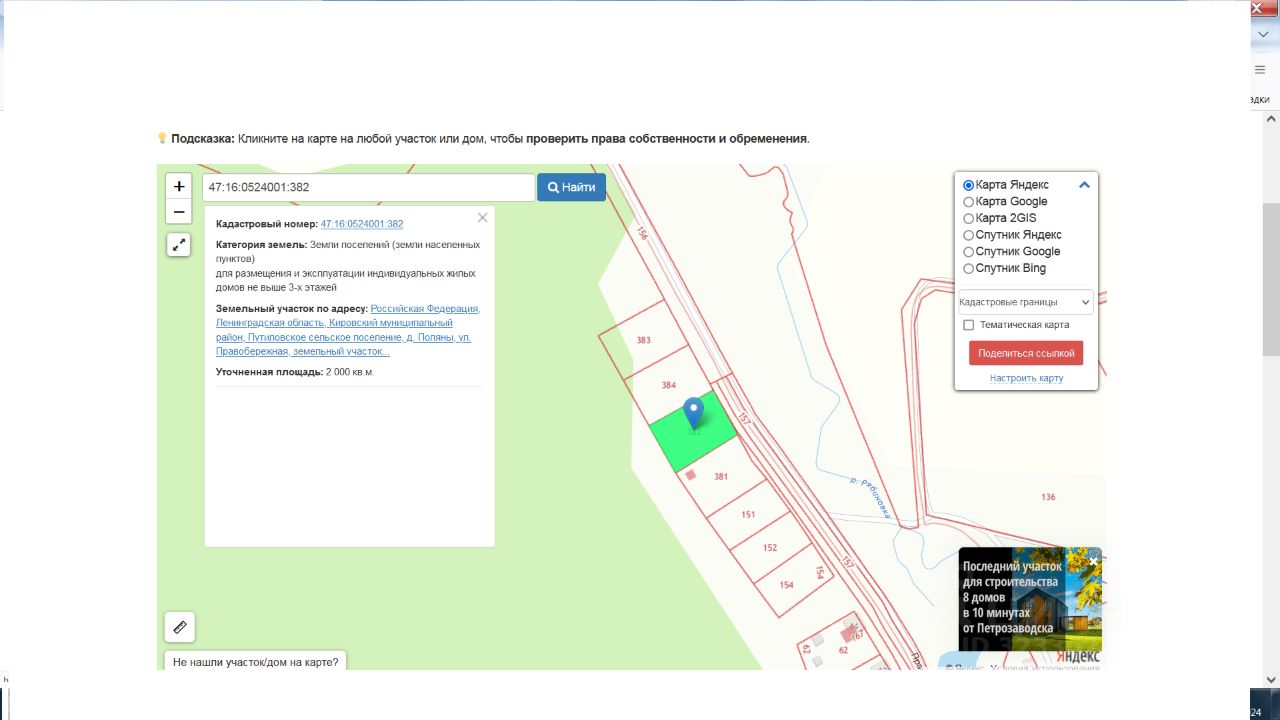1280x720 pixels.
Task: Select parcel 381 on the map
Action: [721, 477]
